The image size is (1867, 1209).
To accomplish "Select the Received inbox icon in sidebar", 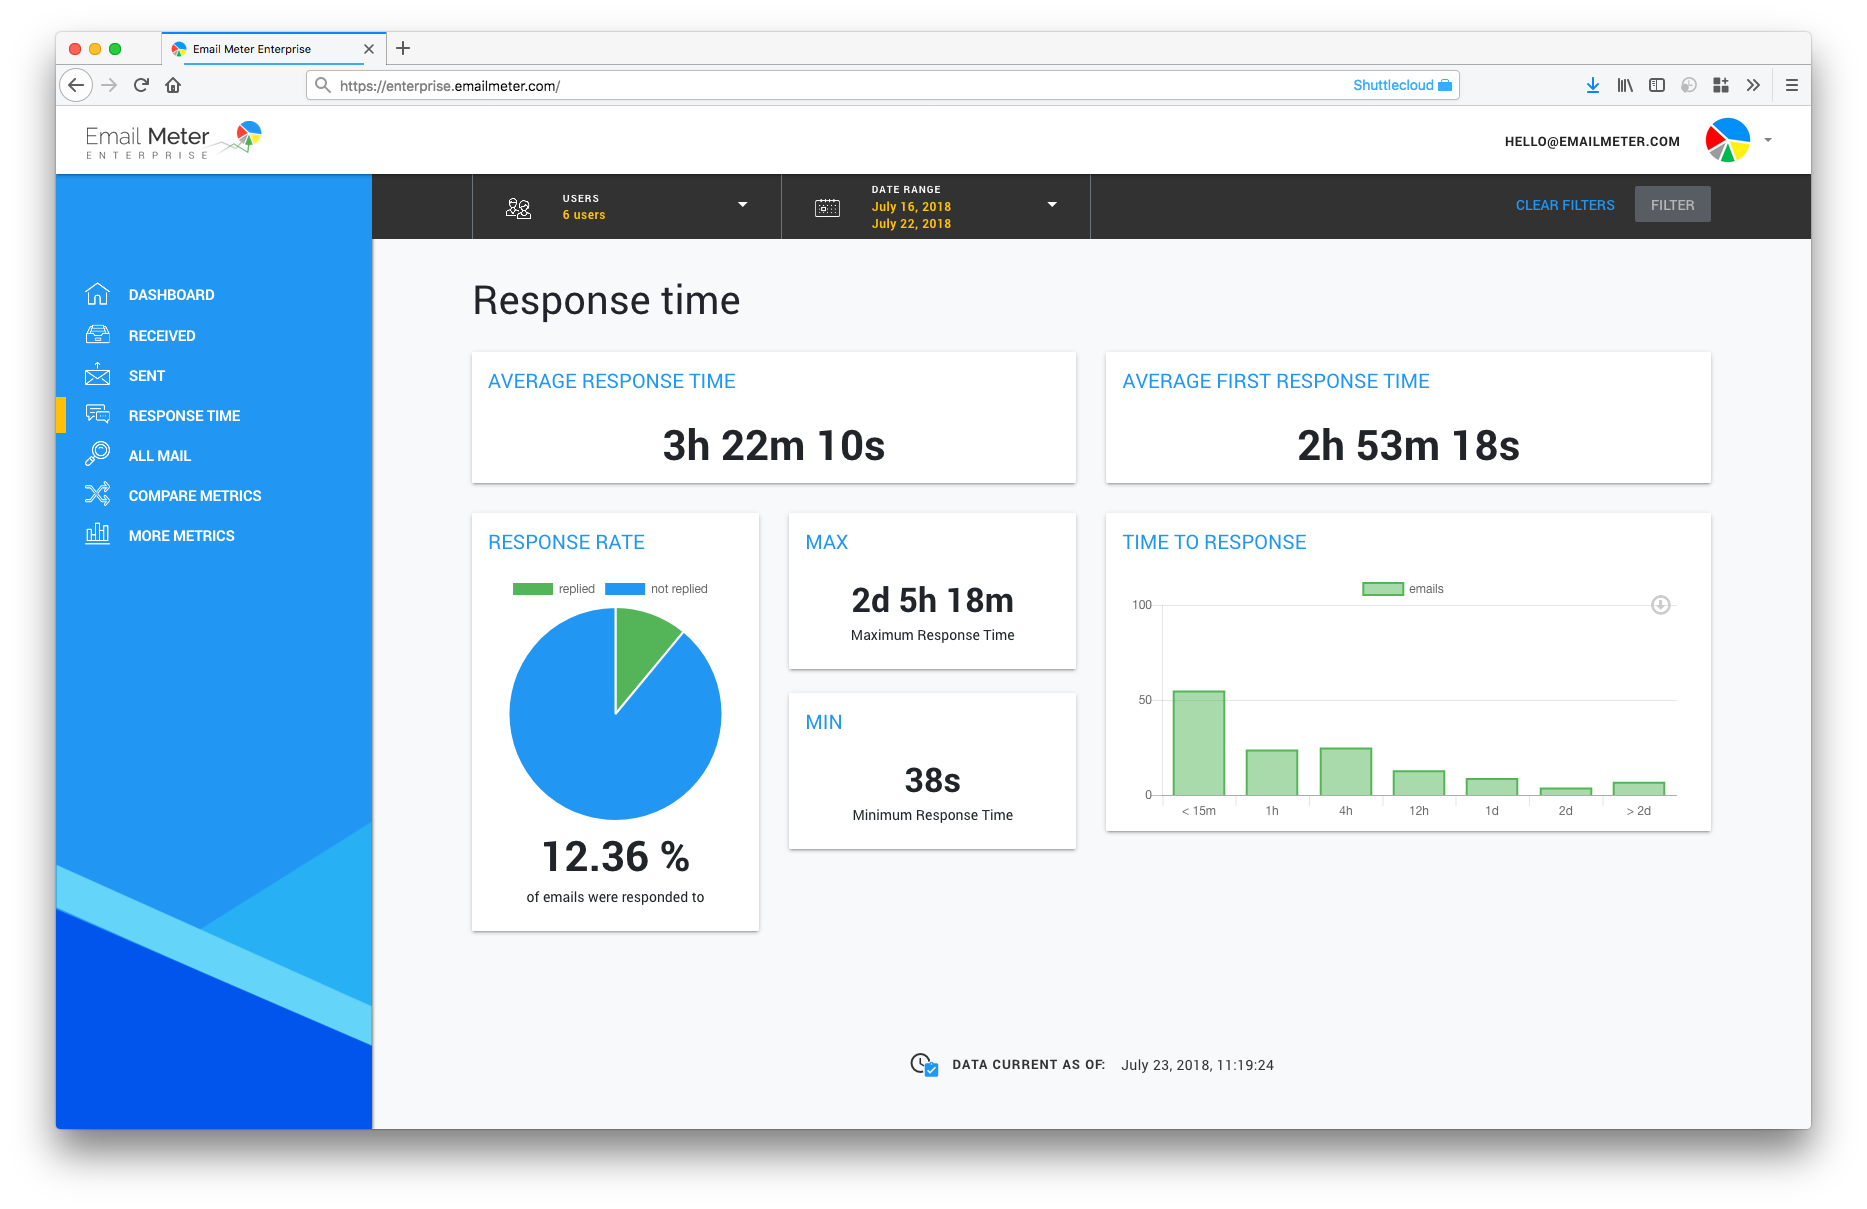I will [x=97, y=334].
